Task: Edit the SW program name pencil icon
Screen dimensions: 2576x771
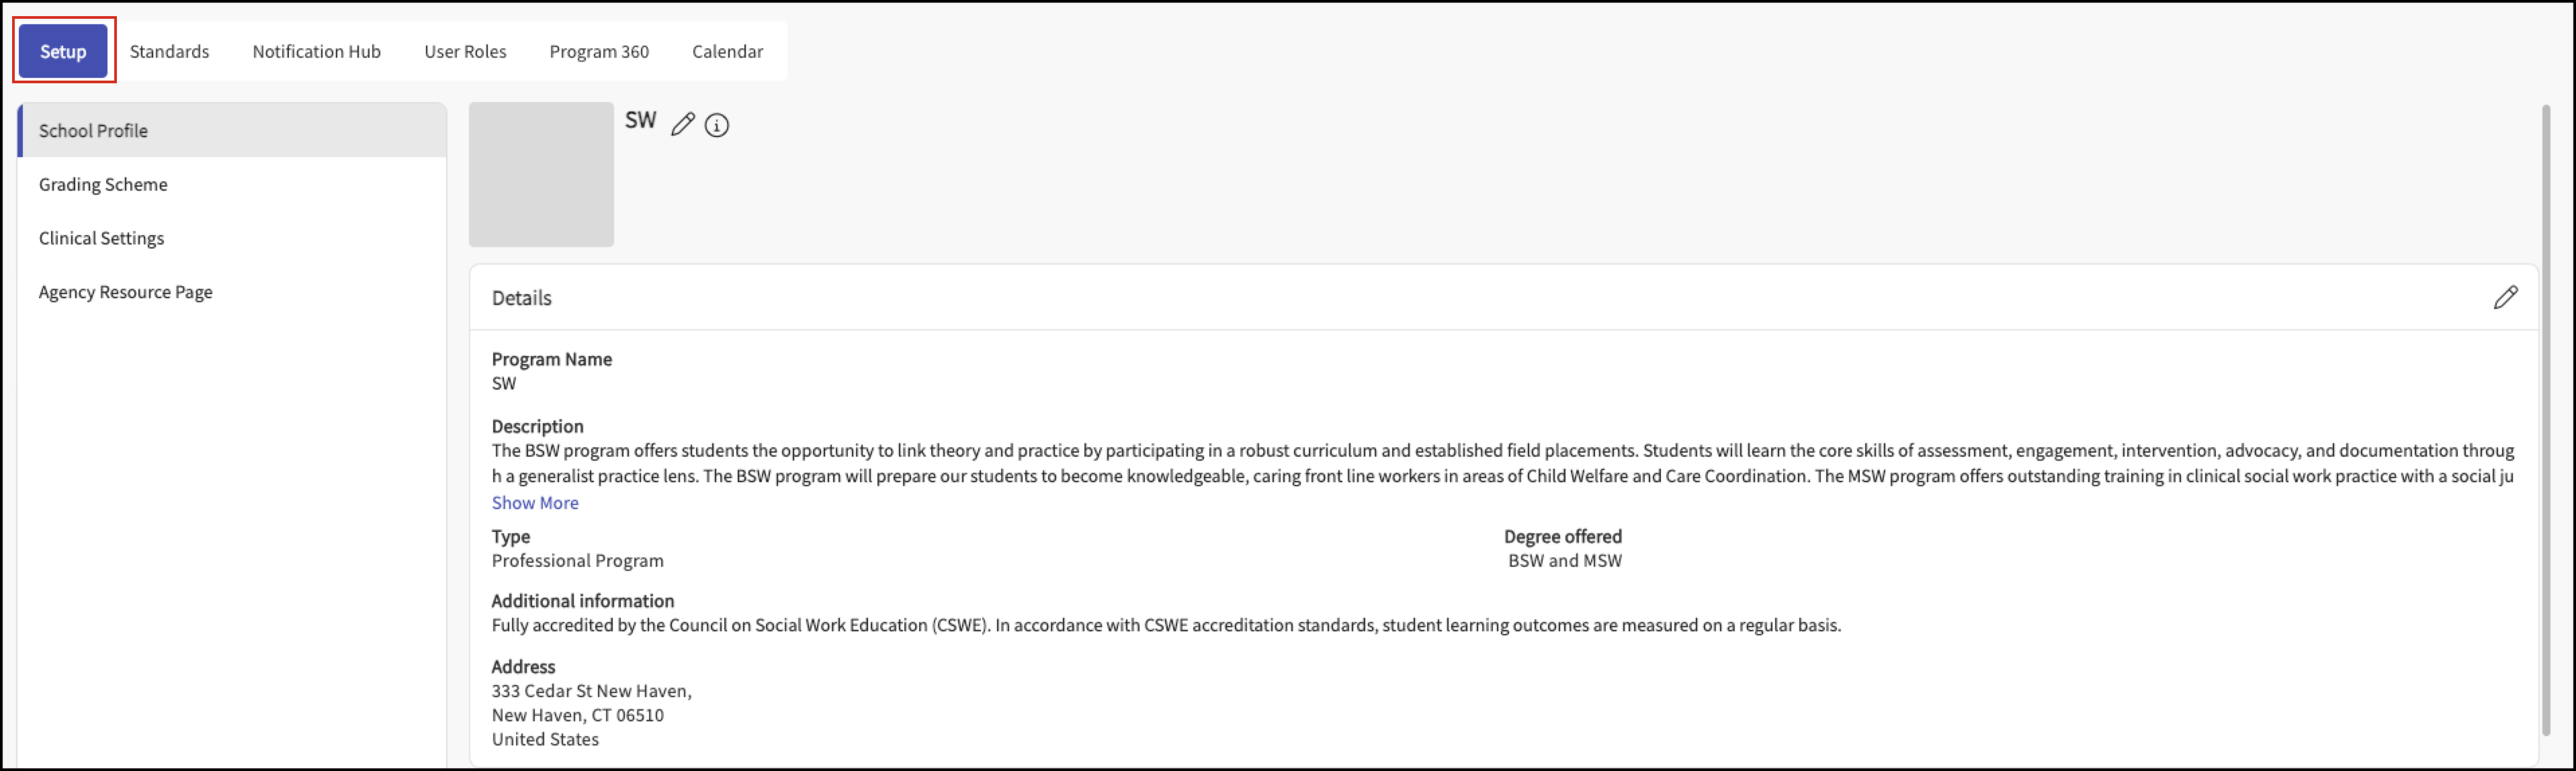Action: 682,125
